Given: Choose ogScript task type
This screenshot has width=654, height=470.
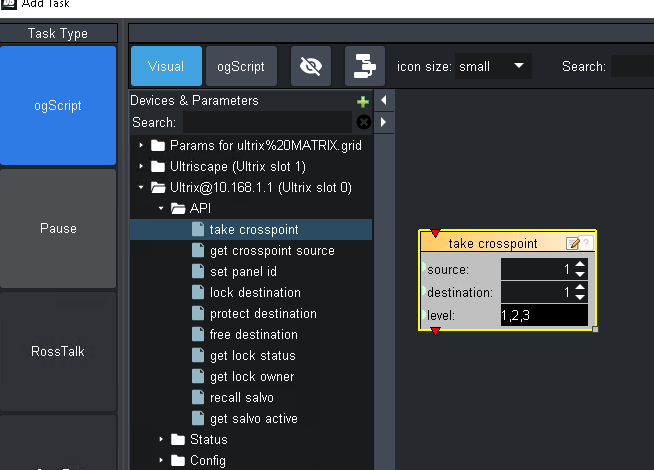Looking at the screenshot, I should click(58, 106).
